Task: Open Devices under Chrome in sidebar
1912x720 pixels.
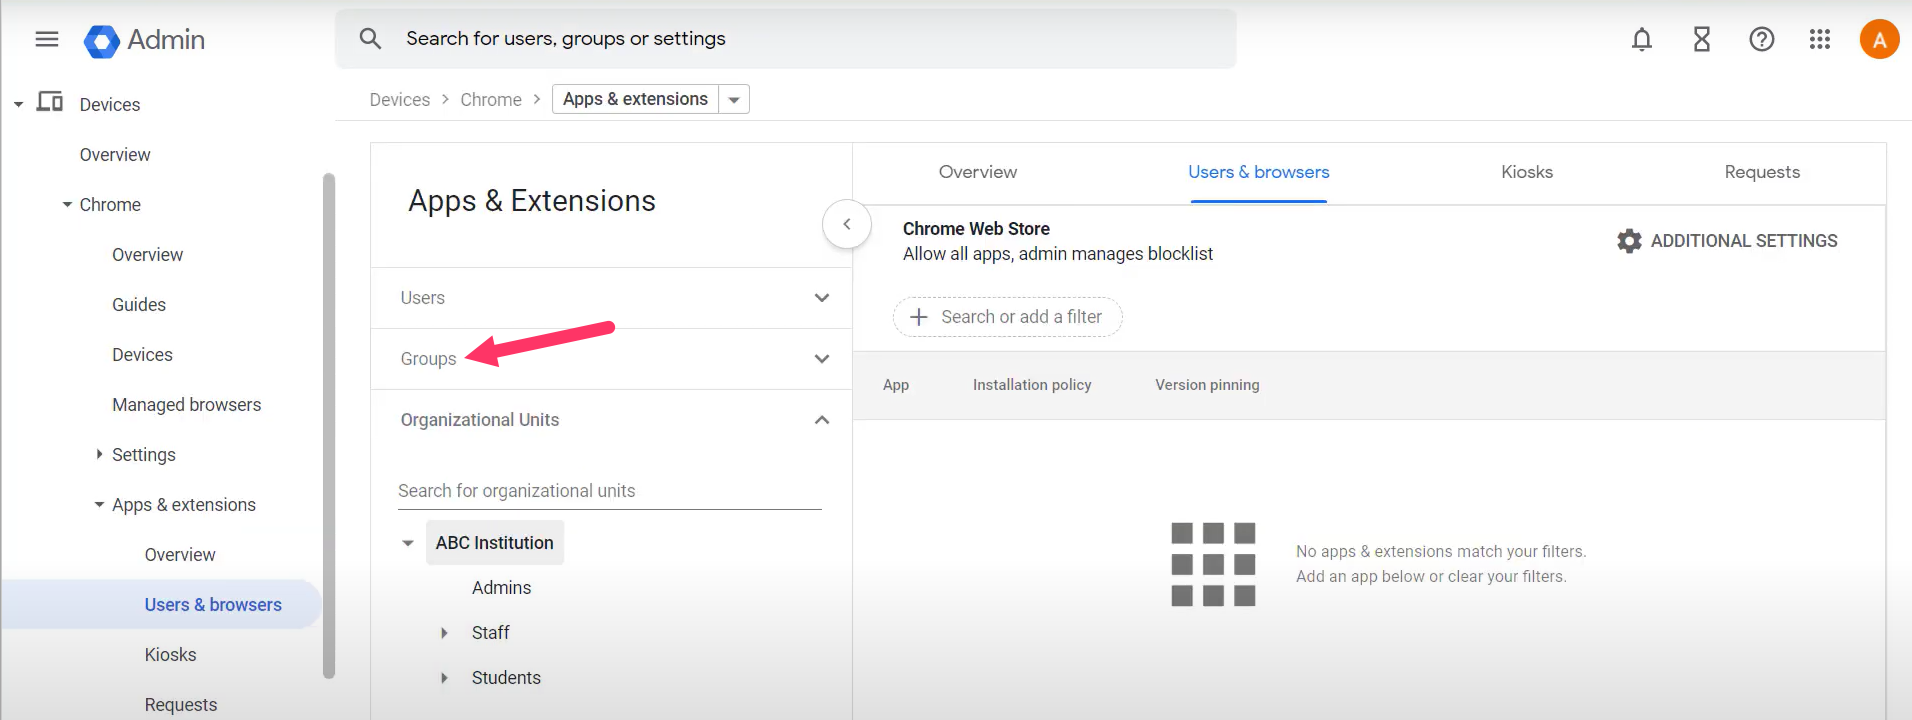Action: (x=142, y=355)
